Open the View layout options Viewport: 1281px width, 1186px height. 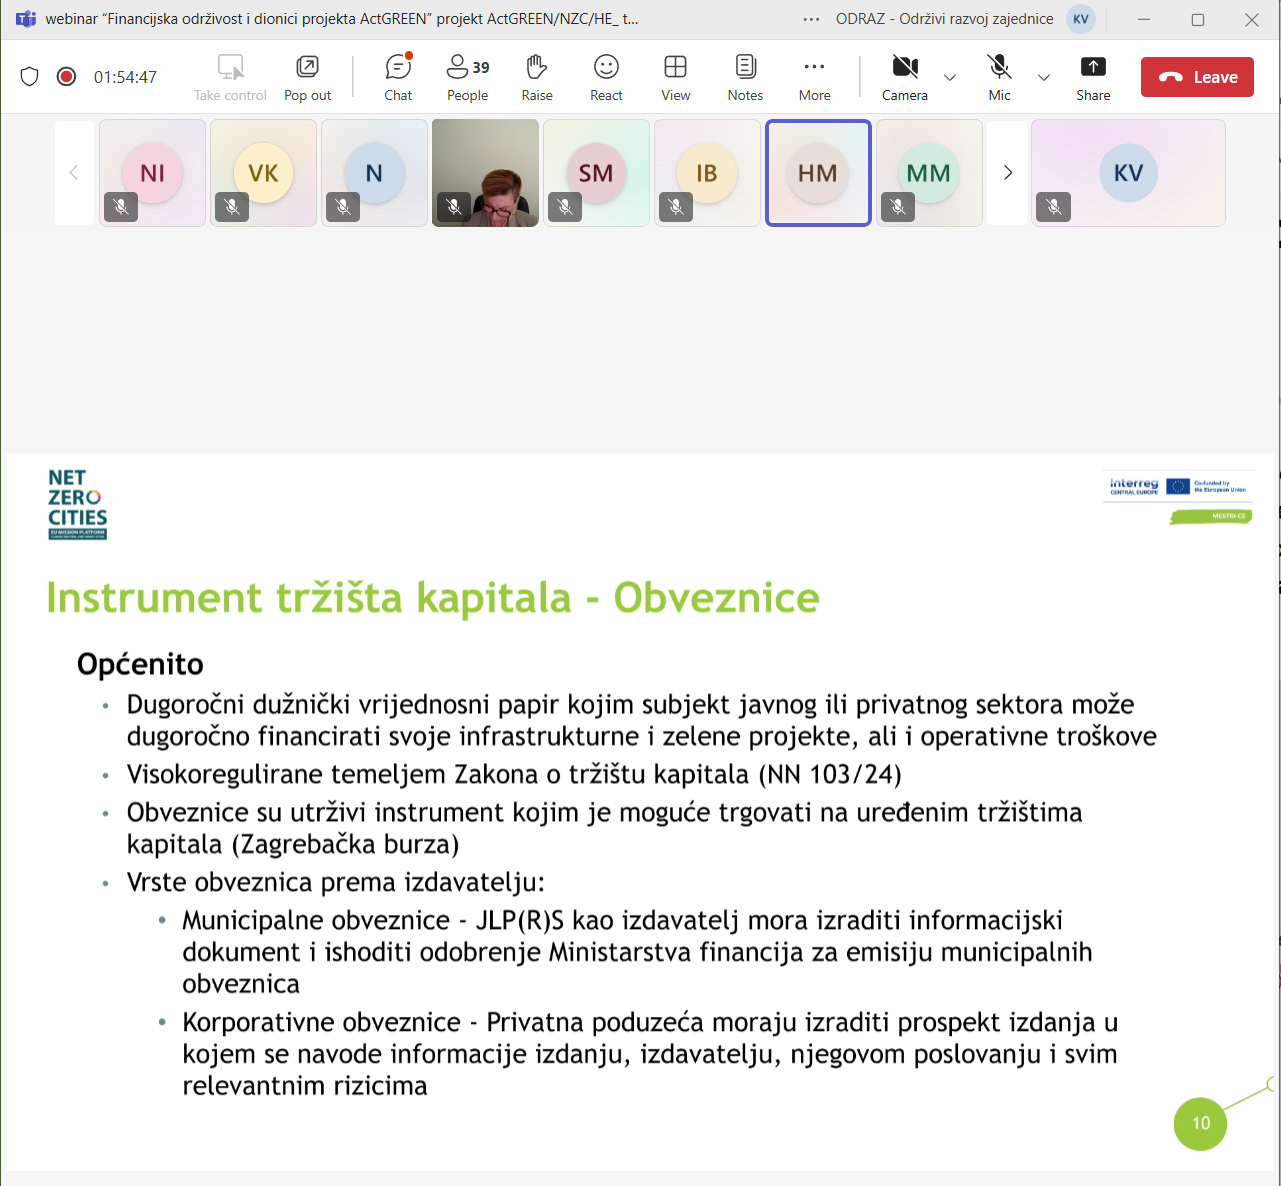[676, 77]
